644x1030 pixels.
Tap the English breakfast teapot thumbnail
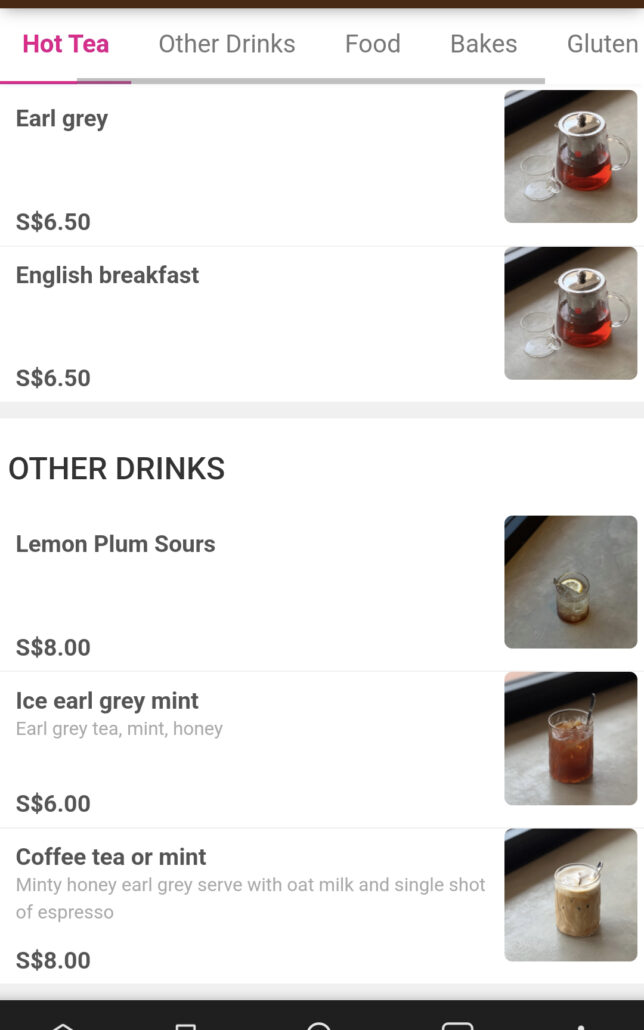570,313
